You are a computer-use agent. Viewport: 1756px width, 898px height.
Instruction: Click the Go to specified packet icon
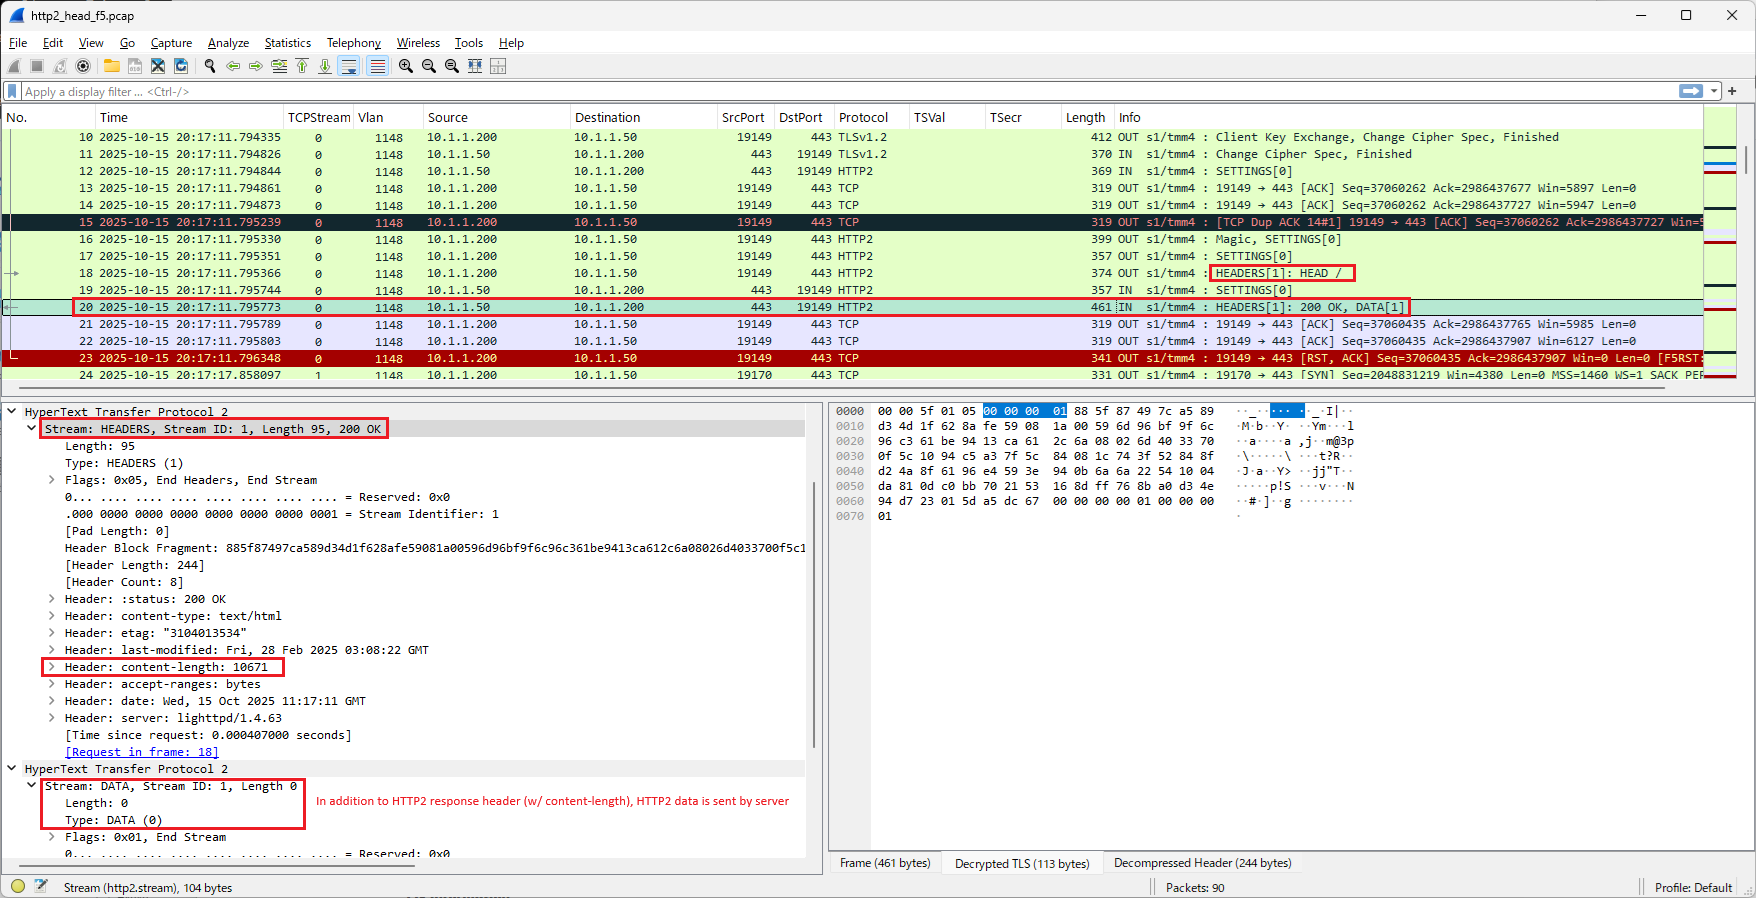click(279, 66)
